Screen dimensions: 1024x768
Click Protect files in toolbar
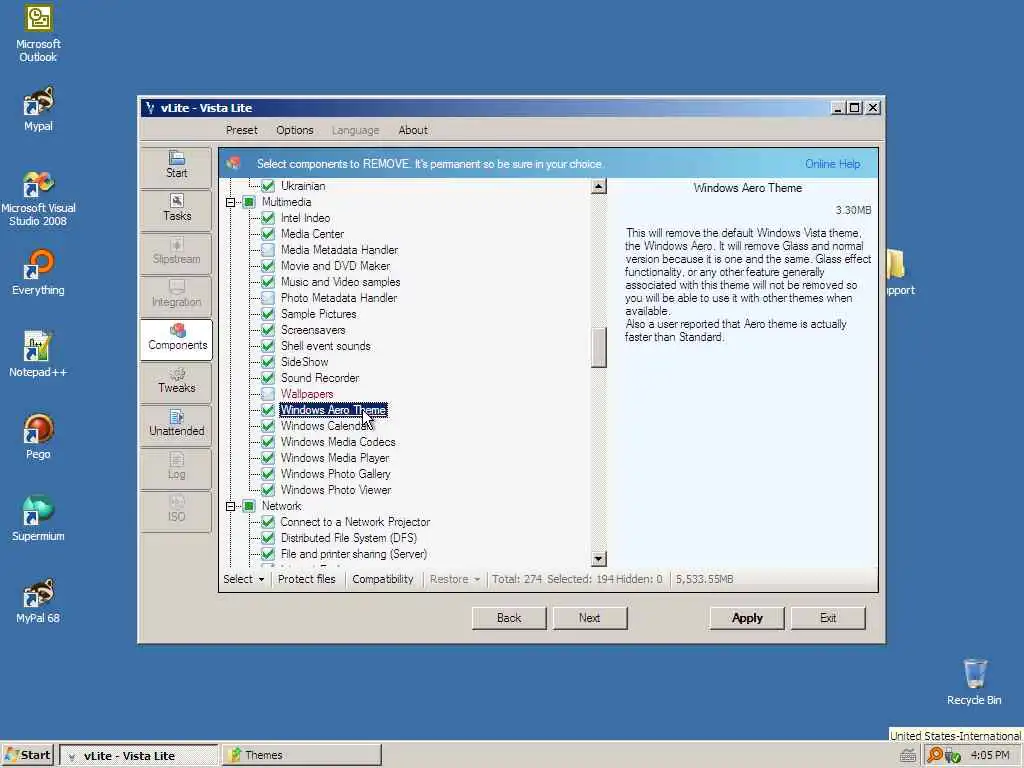[x=306, y=579]
